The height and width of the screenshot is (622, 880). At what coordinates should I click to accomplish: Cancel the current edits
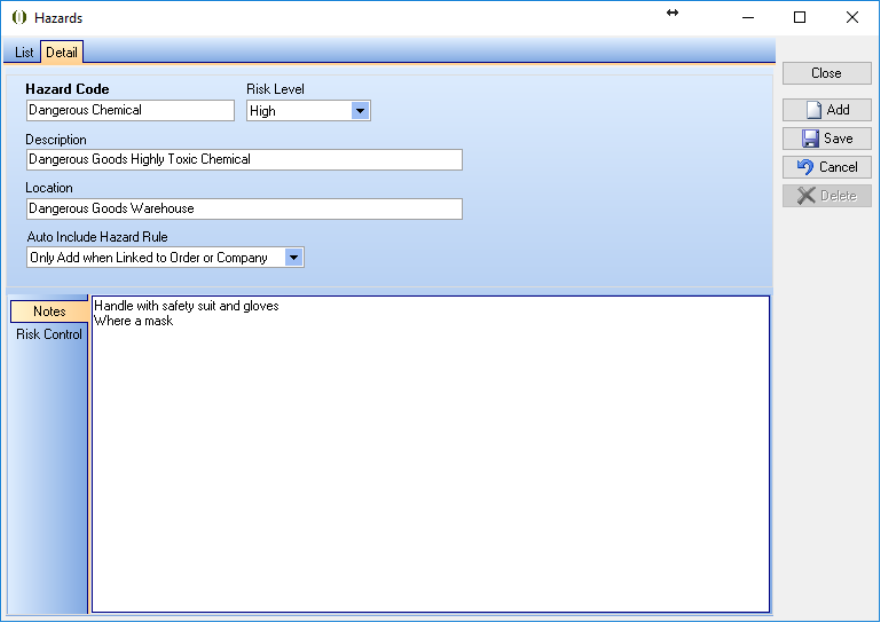point(827,167)
